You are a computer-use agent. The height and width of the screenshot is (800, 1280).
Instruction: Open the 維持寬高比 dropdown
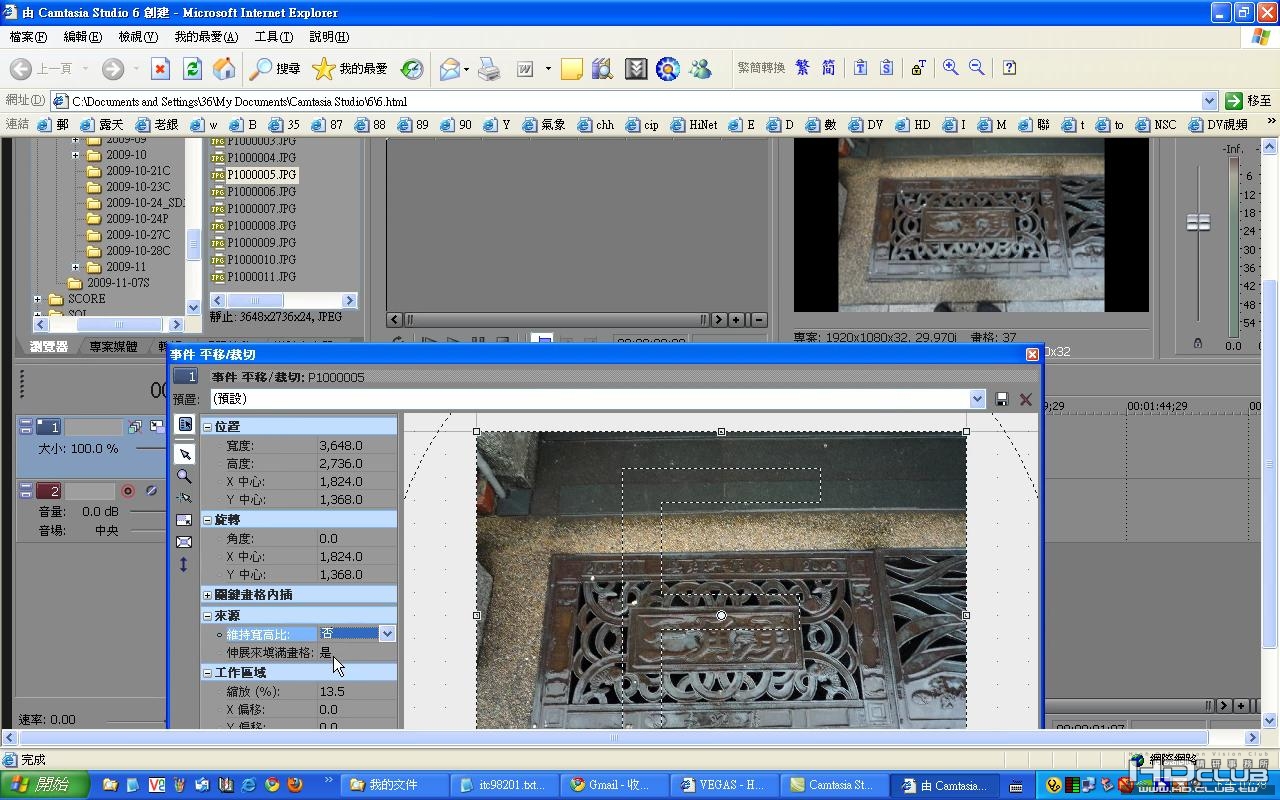click(387, 634)
